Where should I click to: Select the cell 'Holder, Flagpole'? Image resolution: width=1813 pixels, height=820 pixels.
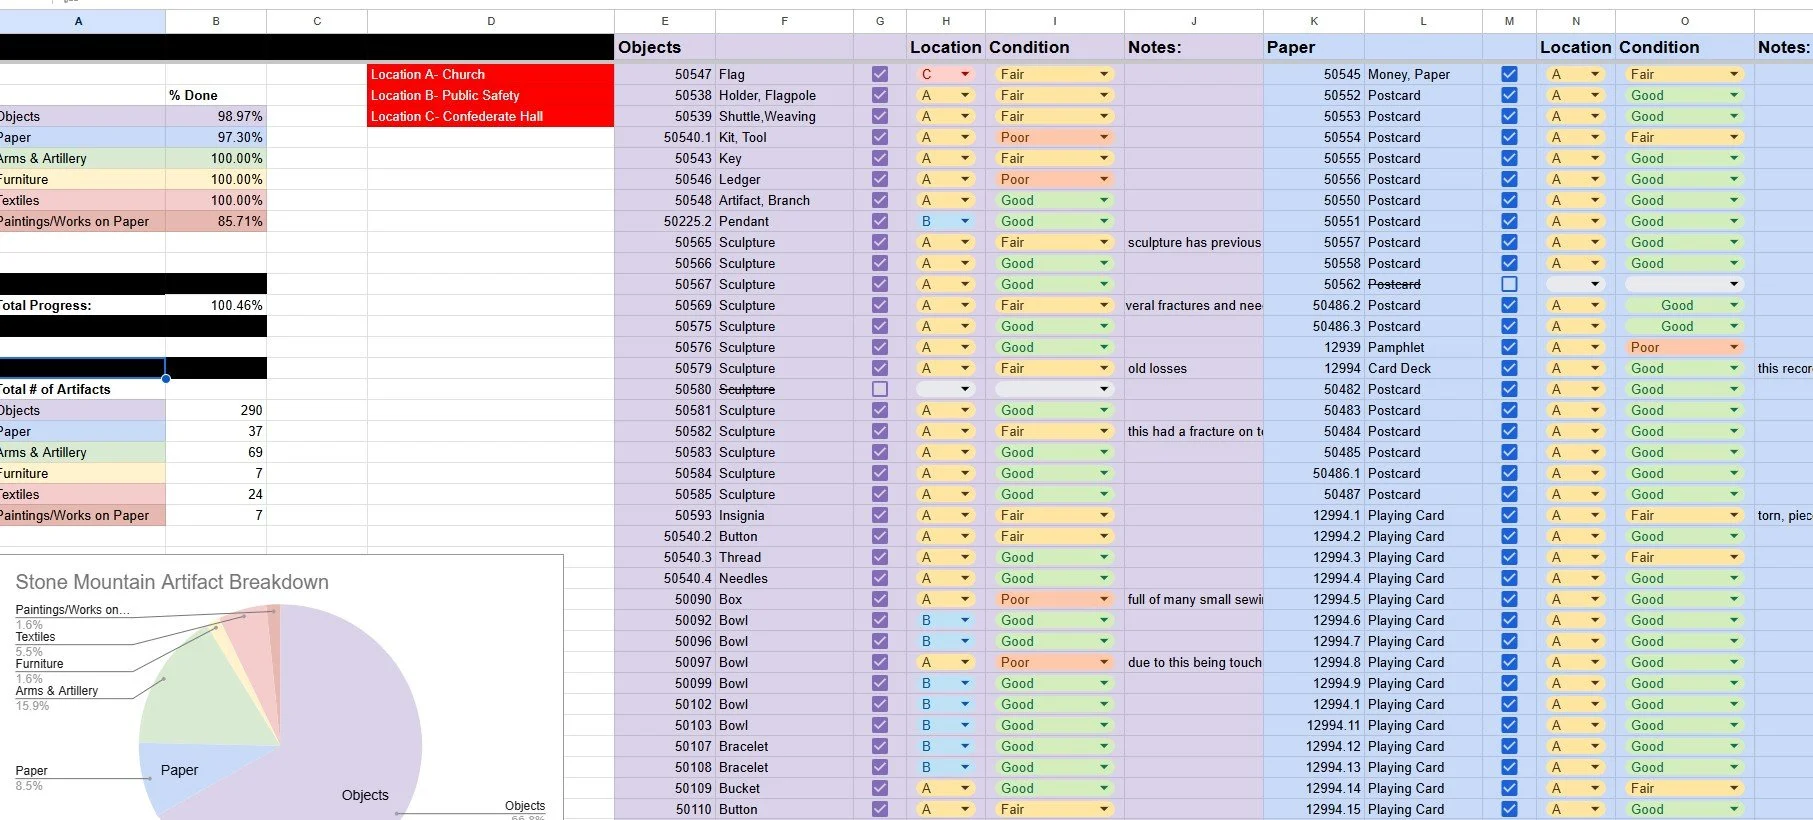784,95
